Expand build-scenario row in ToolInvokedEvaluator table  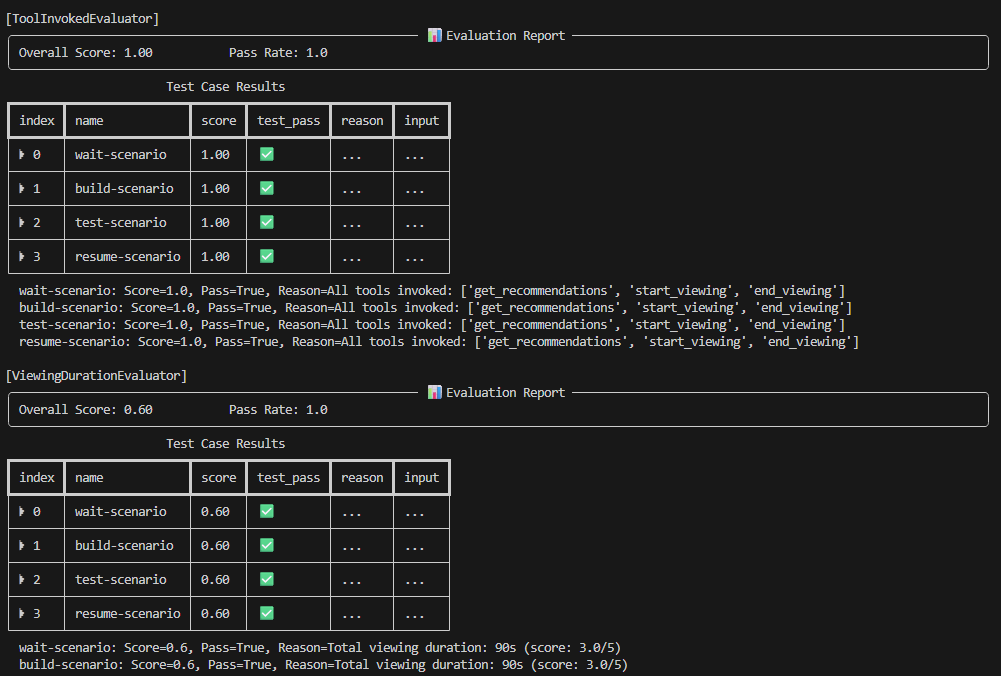click(22, 188)
